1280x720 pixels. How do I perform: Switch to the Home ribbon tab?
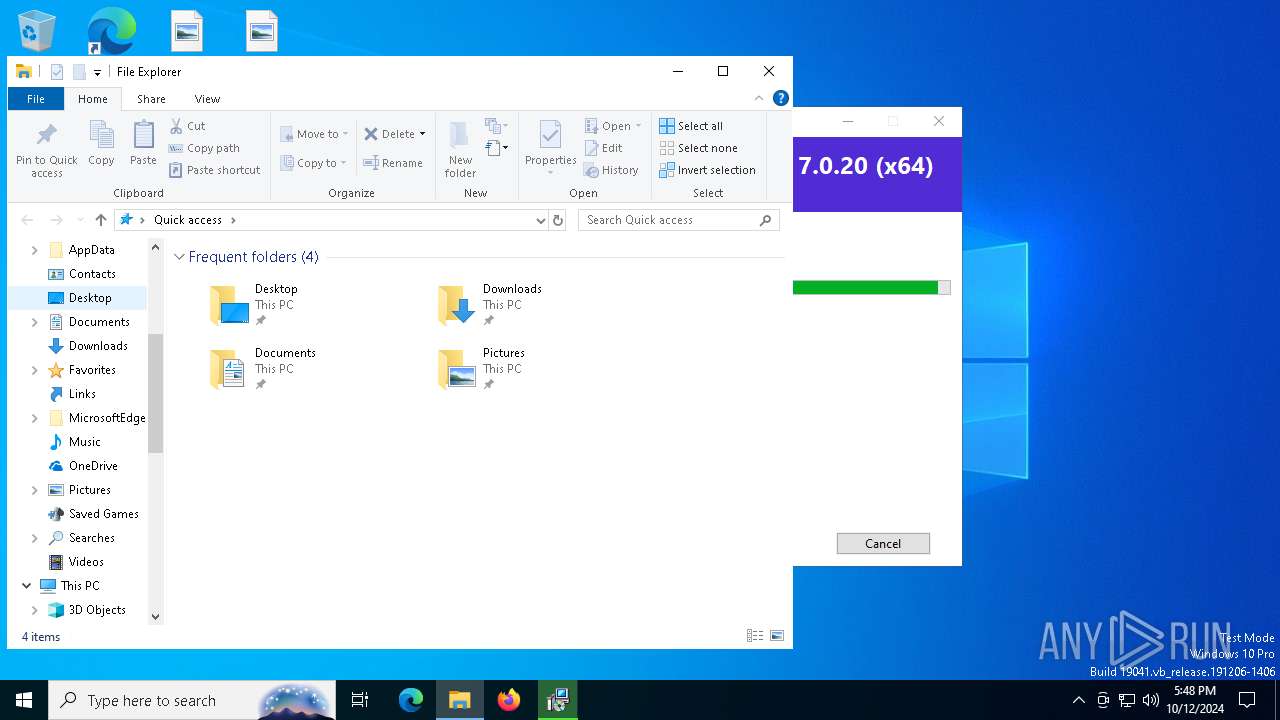pyautogui.click(x=93, y=99)
